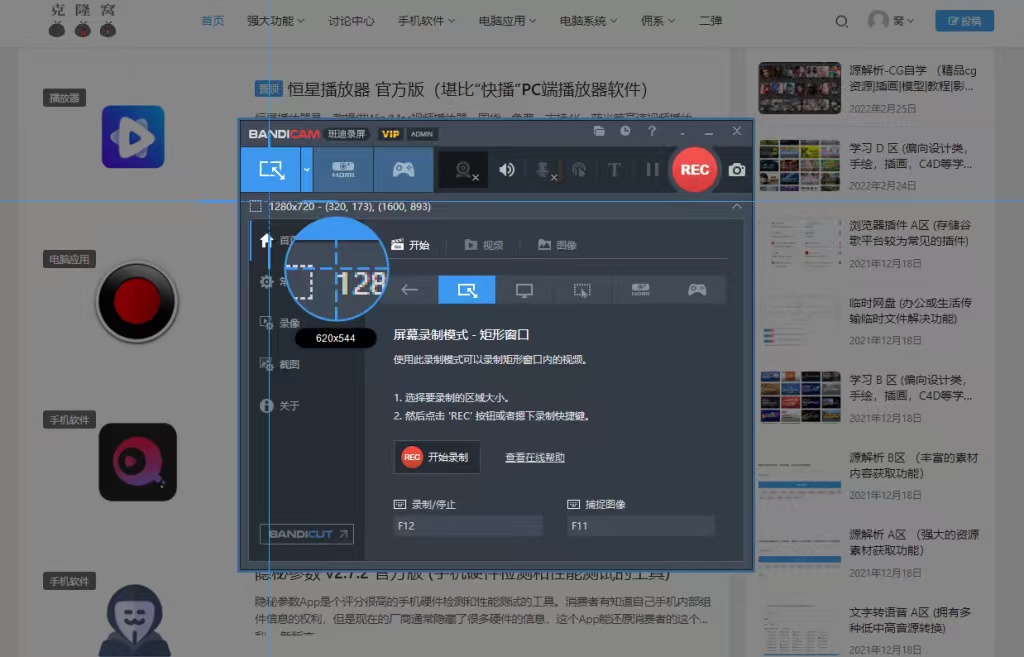
Task: Open the scheduled recording clock icon
Action: tap(625, 131)
